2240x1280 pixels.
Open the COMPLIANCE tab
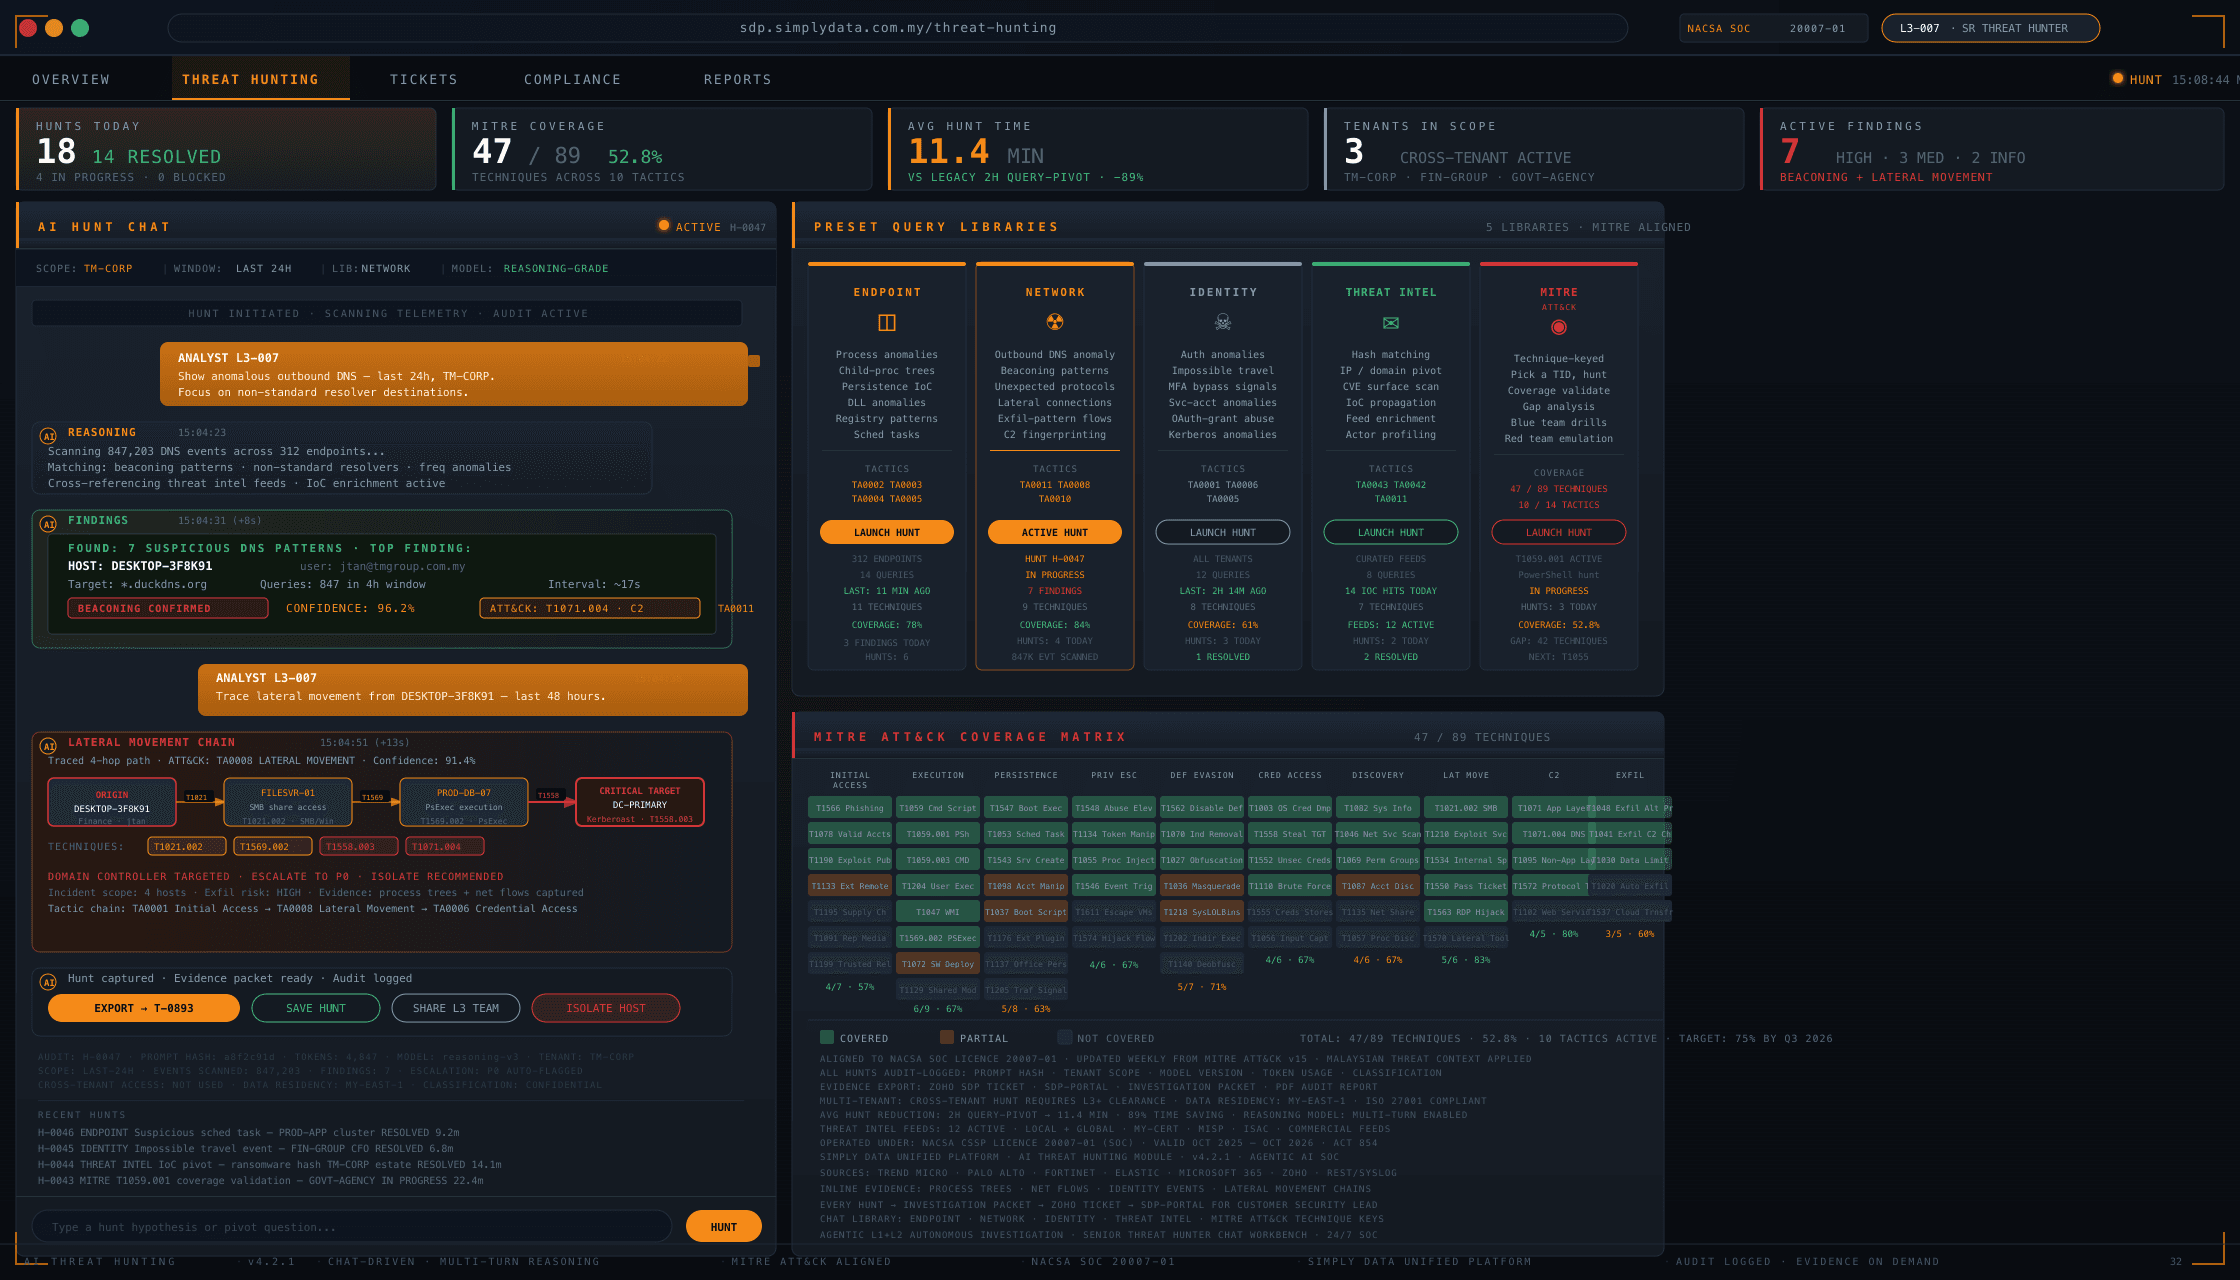click(x=573, y=79)
